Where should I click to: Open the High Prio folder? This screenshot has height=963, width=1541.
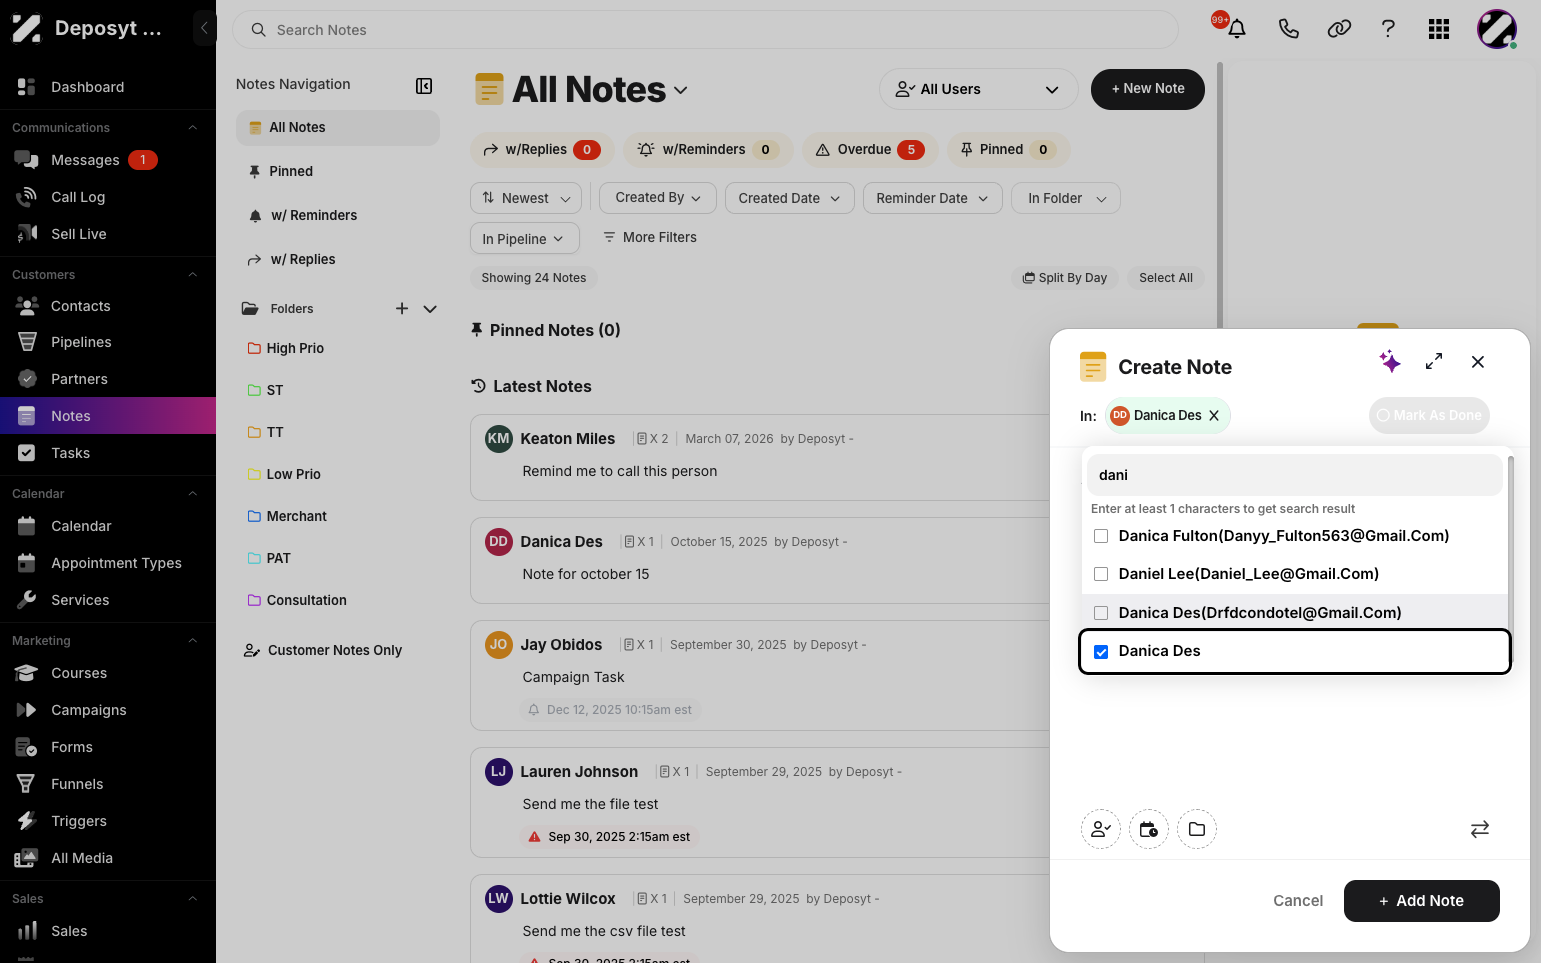(295, 348)
